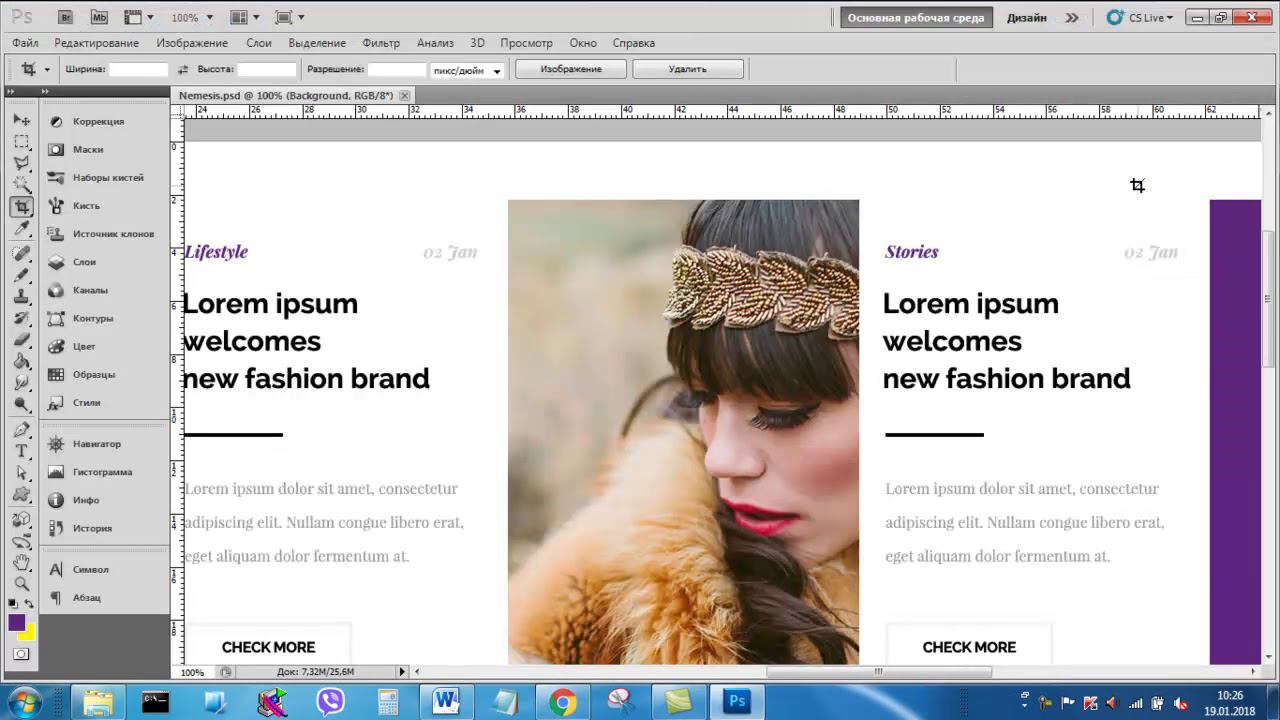Open Microsoft Word from the taskbar
The width and height of the screenshot is (1280, 720).
pyautogui.click(x=446, y=702)
